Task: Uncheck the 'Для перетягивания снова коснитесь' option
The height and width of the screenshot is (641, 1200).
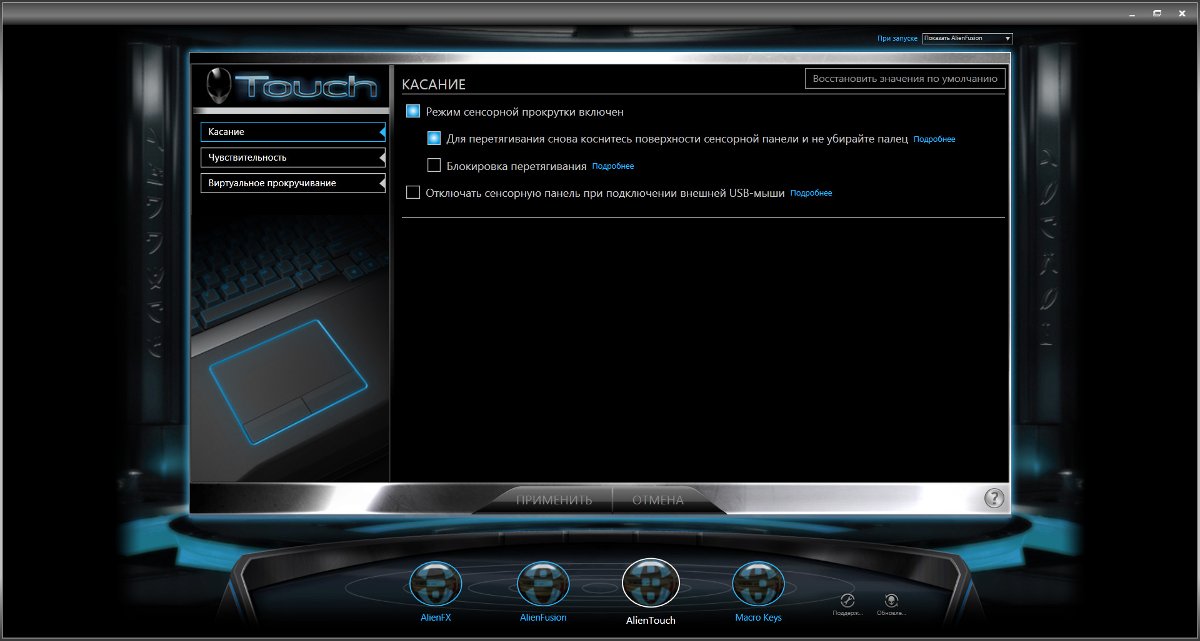Action: (x=434, y=139)
